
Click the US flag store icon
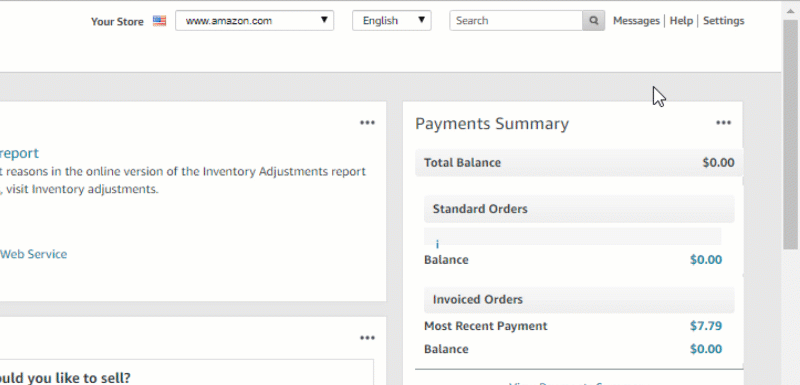(x=159, y=21)
